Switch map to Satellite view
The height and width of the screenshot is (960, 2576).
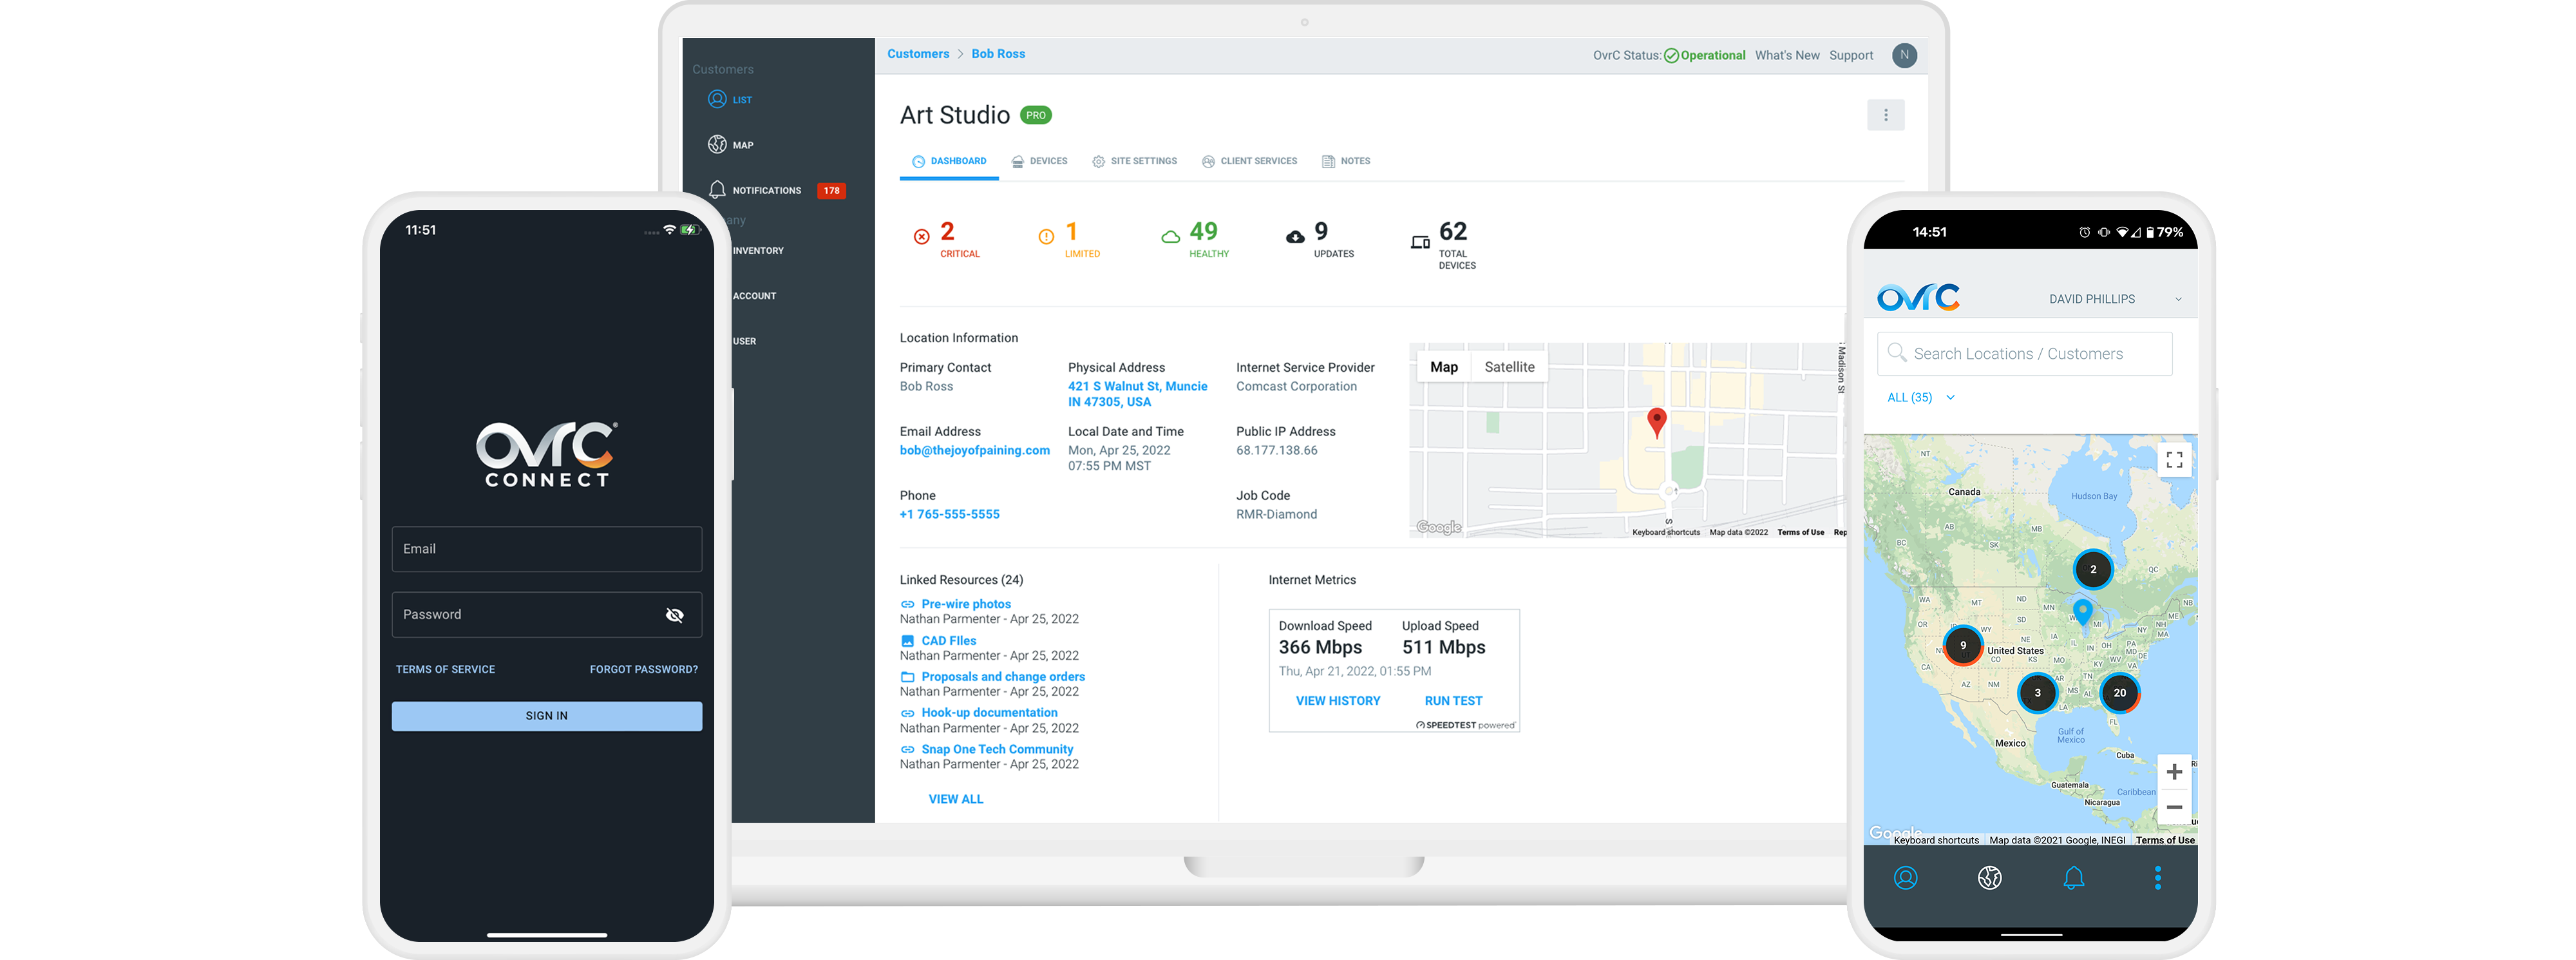point(1509,367)
